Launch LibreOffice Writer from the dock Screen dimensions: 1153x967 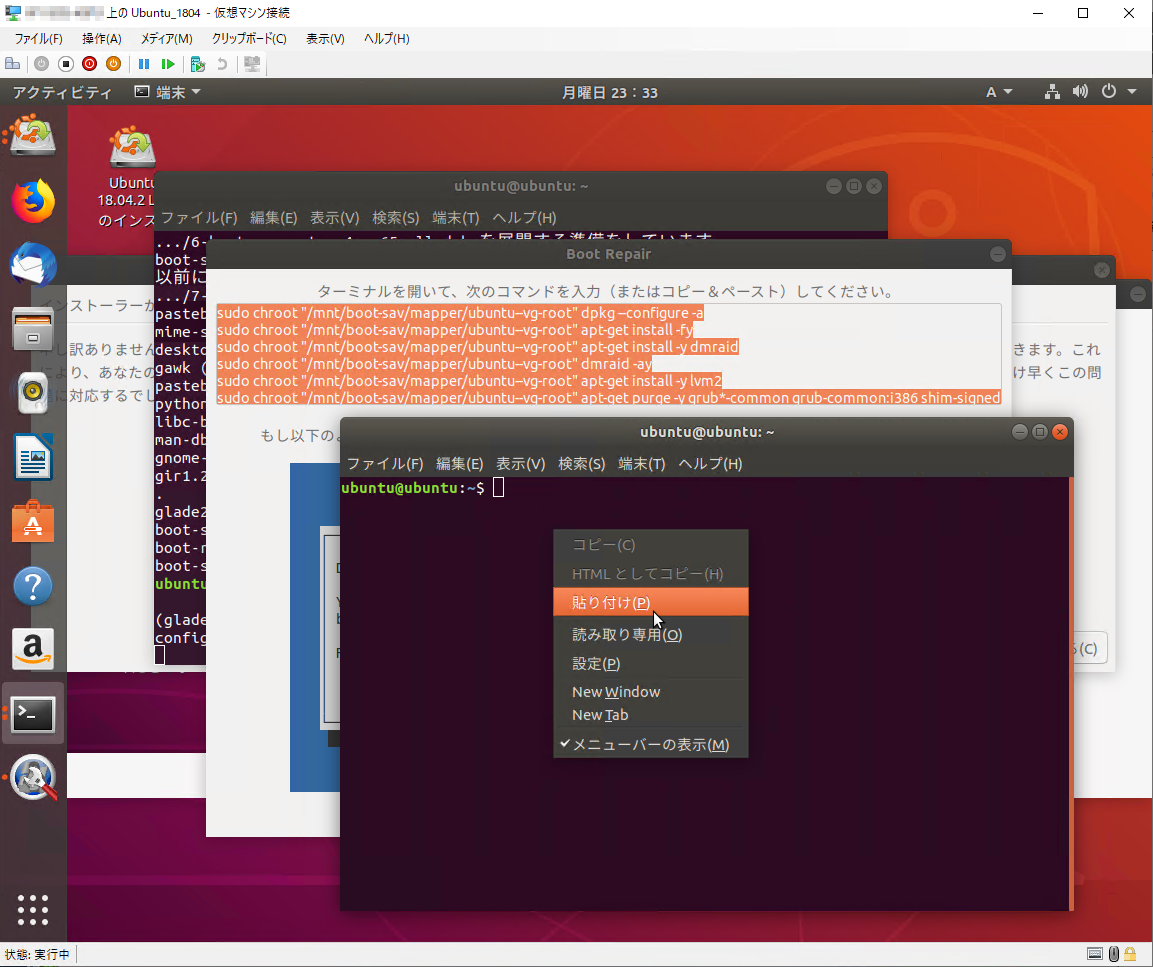coord(33,457)
